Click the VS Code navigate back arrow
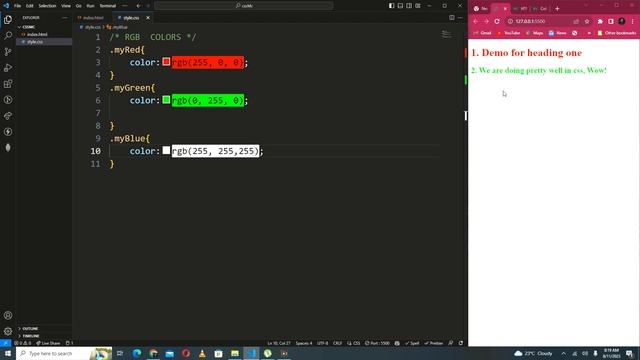 point(139,6)
